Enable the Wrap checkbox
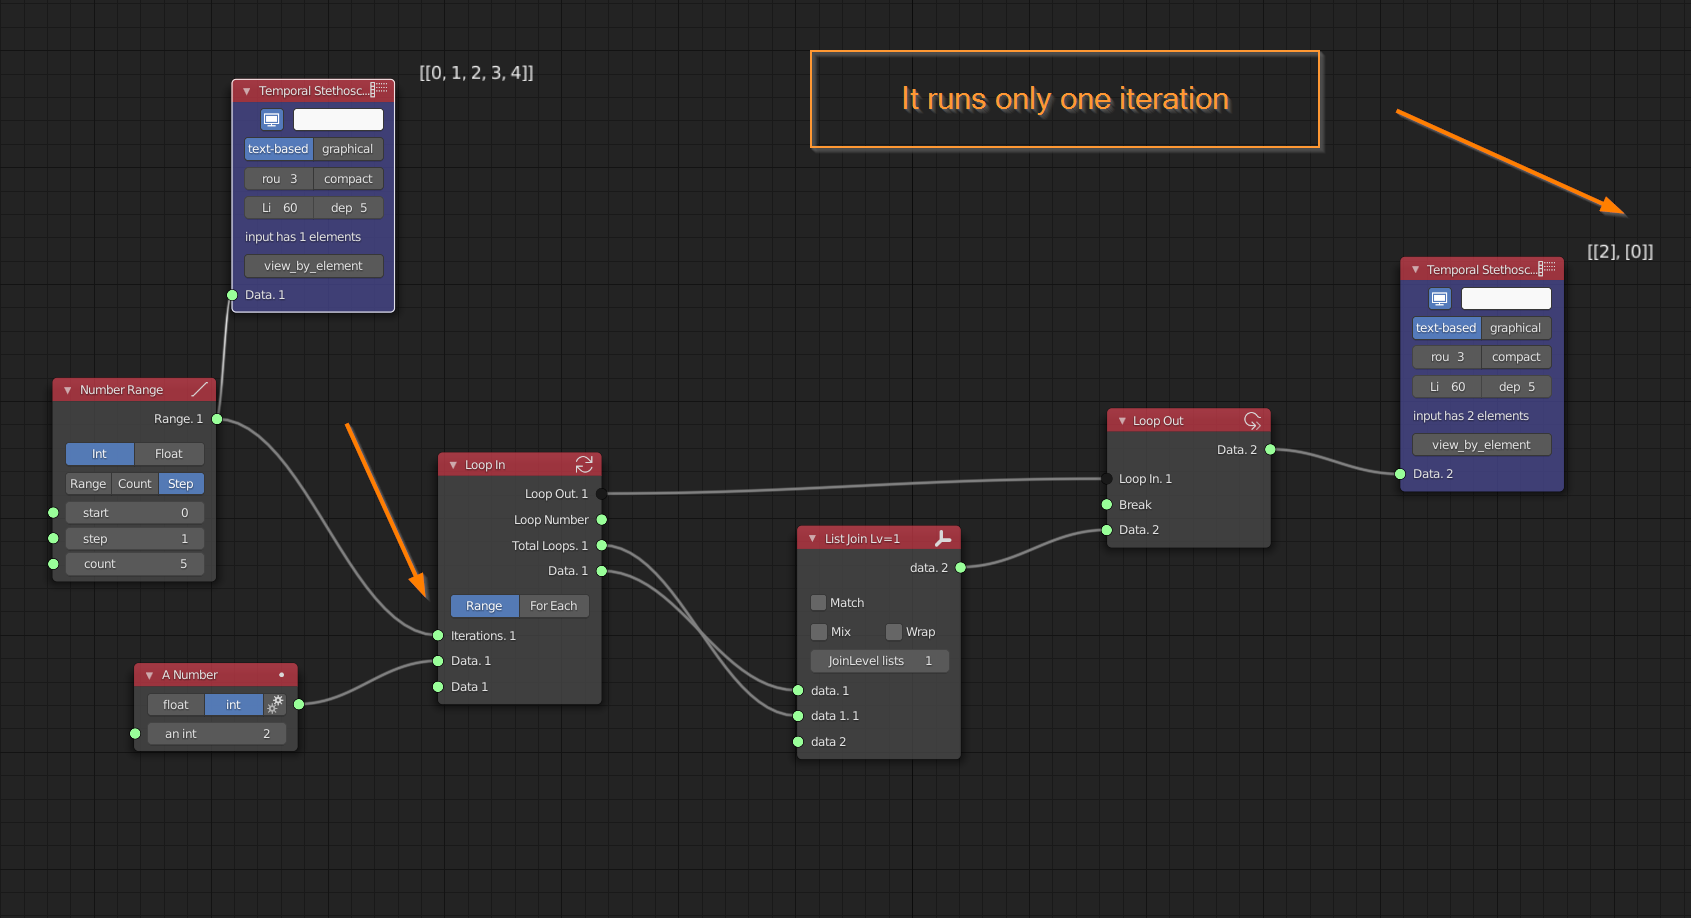 894,632
